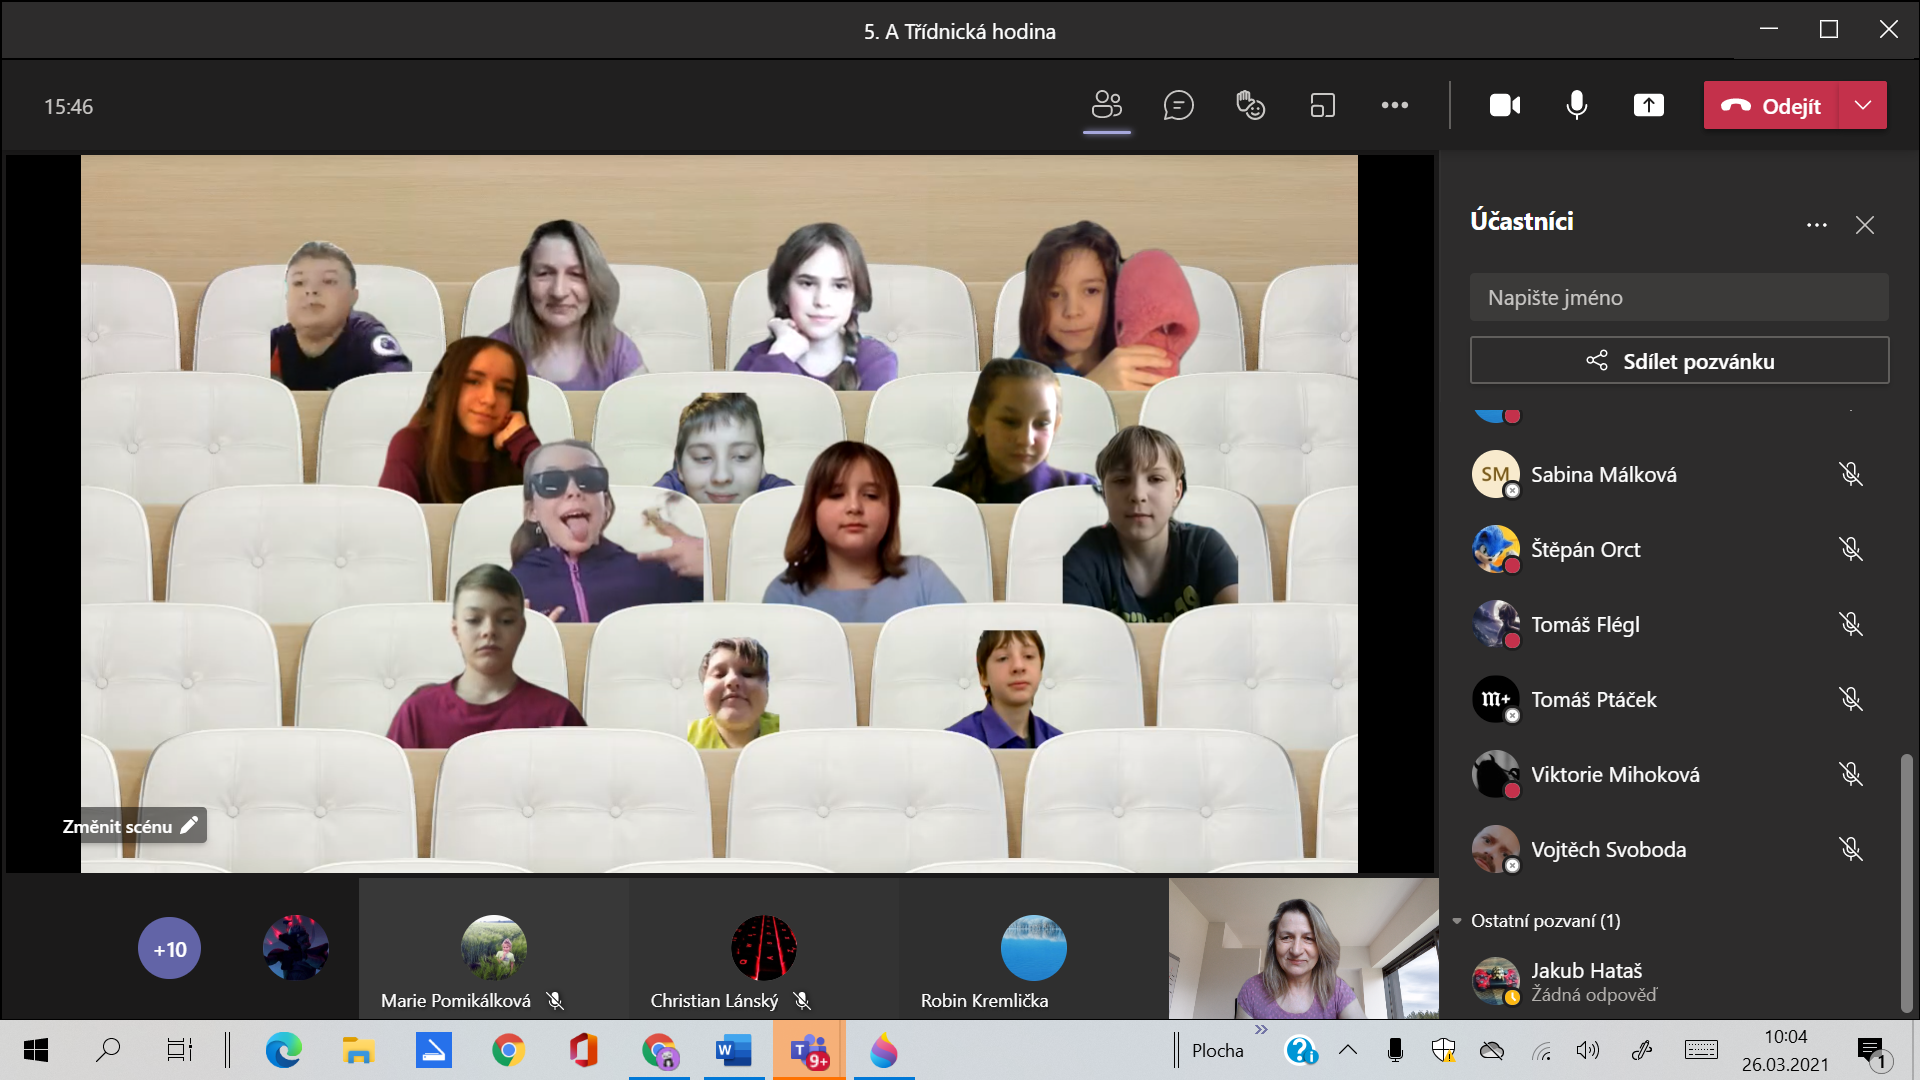1920x1080 pixels.
Task: Click the Odejít leave button
Action: click(x=1770, y=105)
